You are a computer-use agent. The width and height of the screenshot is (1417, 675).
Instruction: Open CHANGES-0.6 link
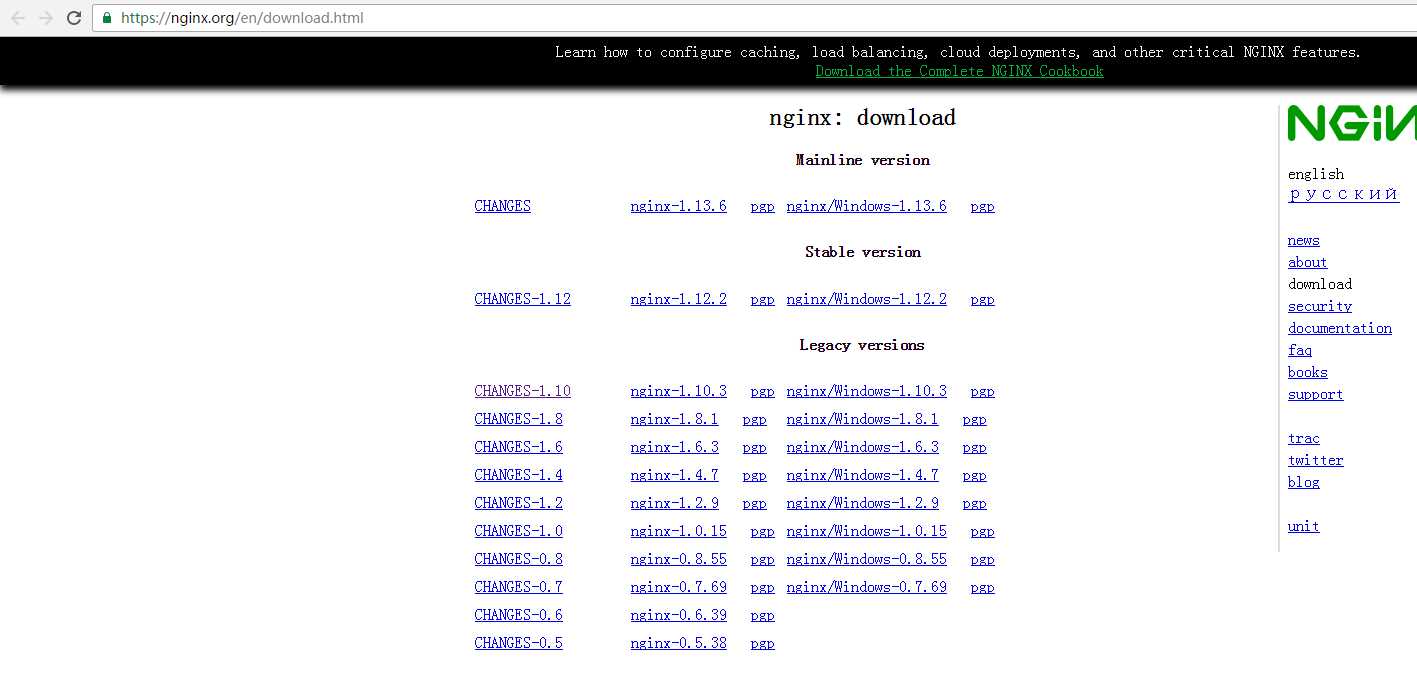pyautogui.click(x=518, y=615)
